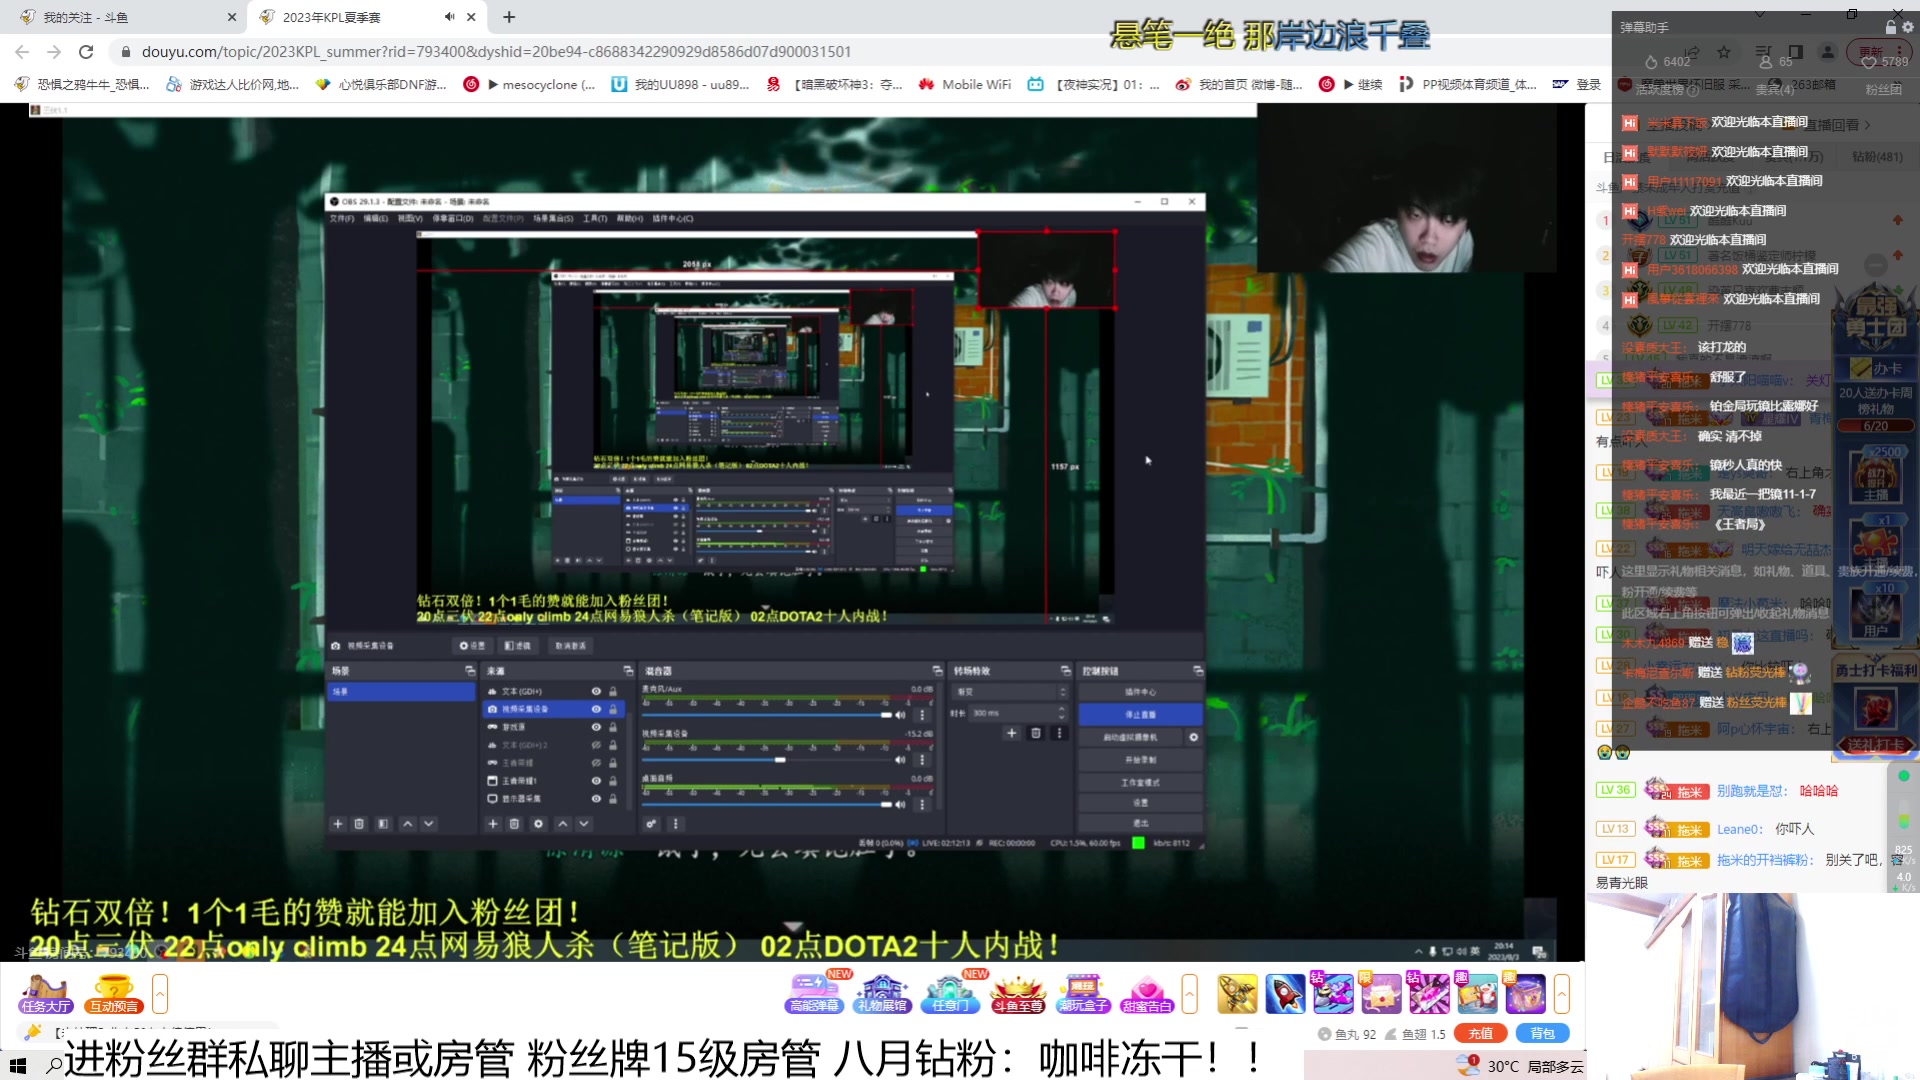The width and height of the screenshot is (1920, 1080).
Task: Click OBS virtual camera settings gear
Action: click(x=1193, y=737)
